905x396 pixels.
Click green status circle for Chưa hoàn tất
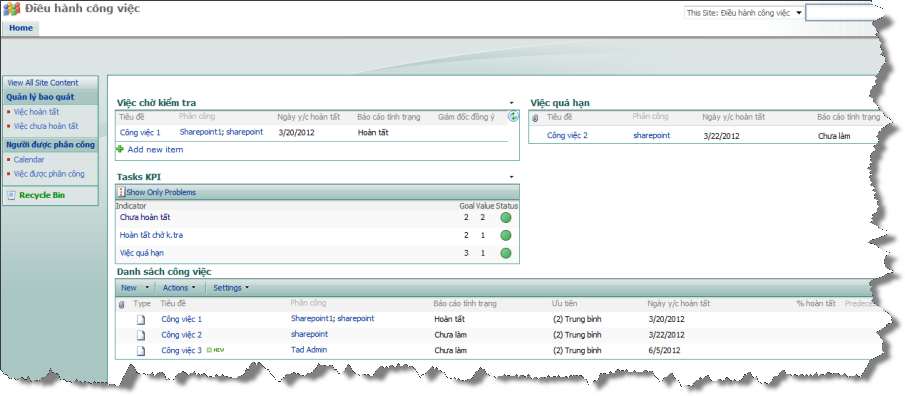point(506,218)
